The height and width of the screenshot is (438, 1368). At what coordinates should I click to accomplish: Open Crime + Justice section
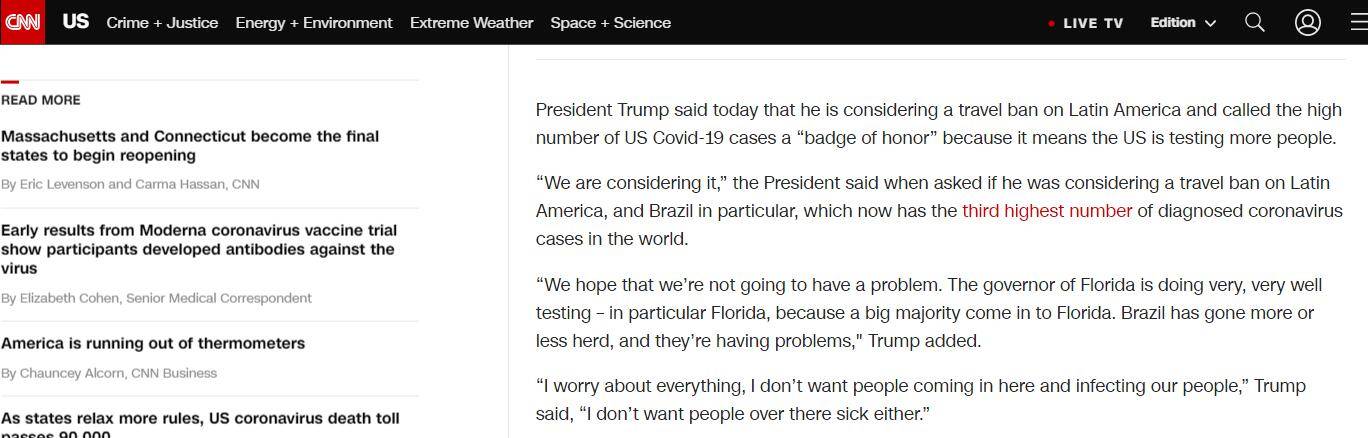162,22
